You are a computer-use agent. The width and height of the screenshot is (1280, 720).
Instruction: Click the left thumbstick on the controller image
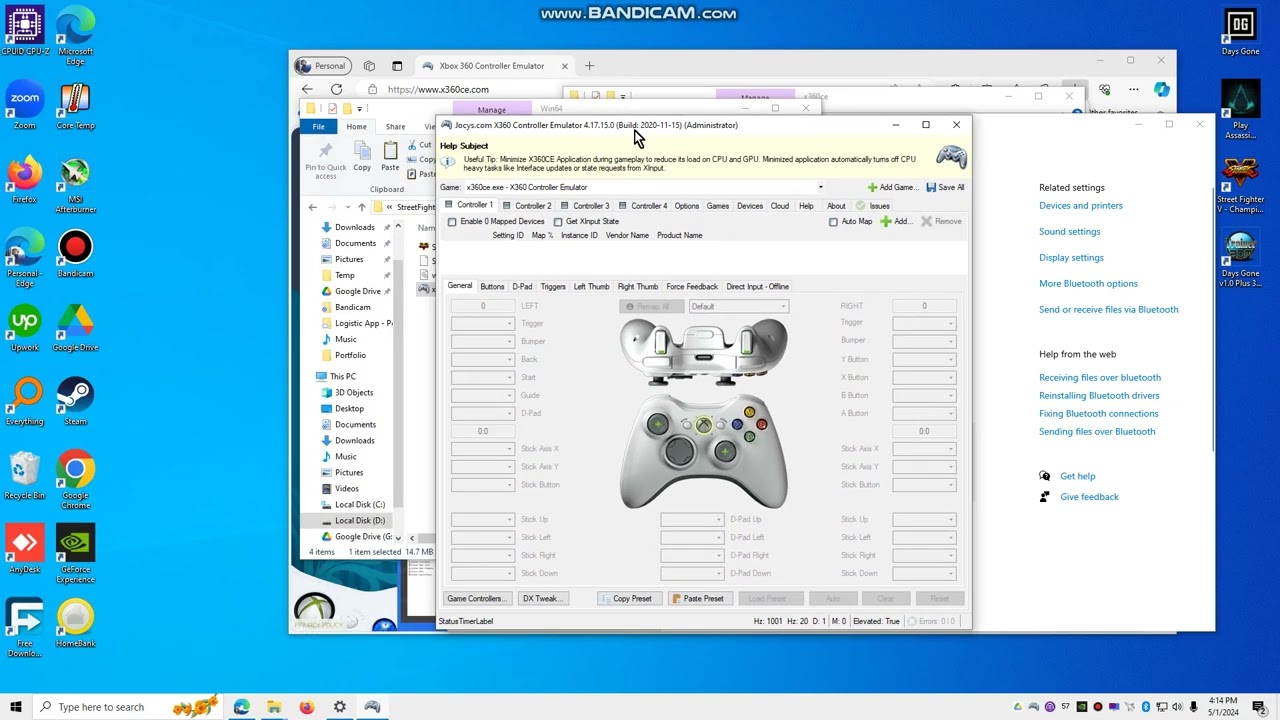tap(657, 425)
